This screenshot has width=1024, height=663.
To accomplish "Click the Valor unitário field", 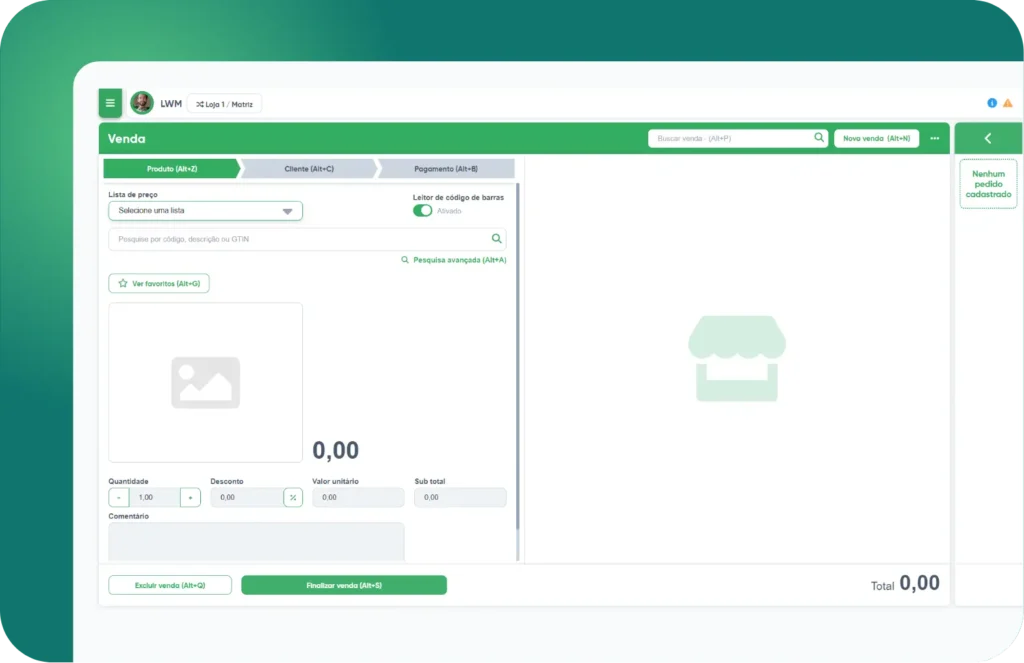I will pyautogui.click(x=358, y=498).
